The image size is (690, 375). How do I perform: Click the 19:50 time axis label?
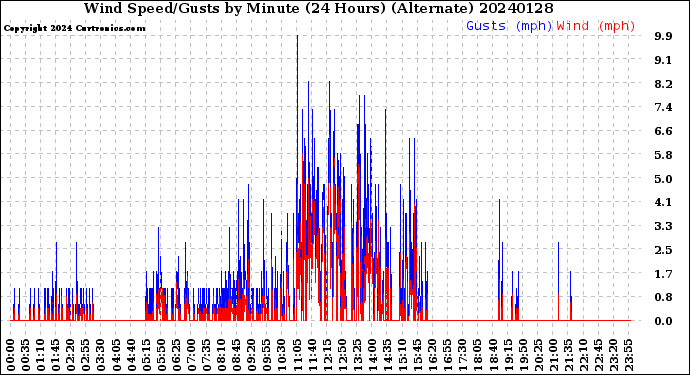pyautogui.click(x=523, y=354)
